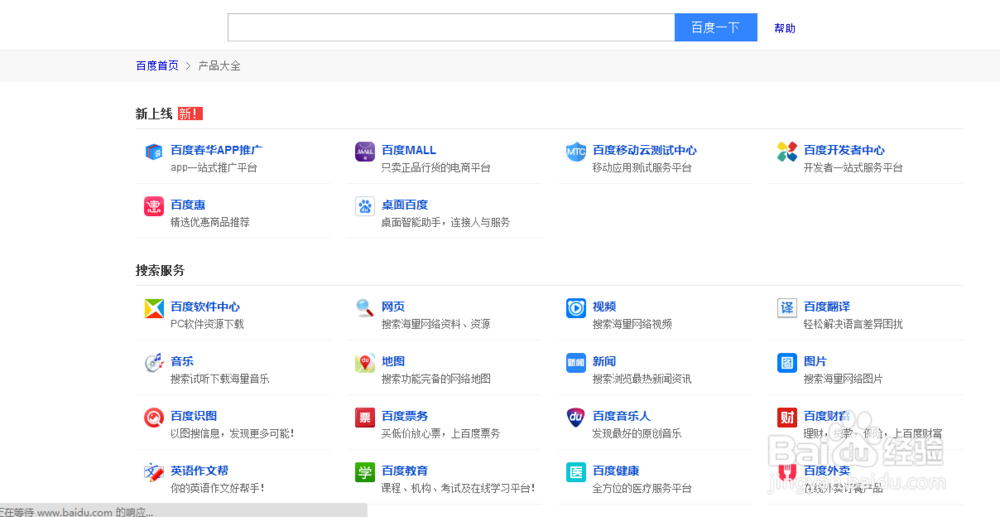
Task: Click the 视频 play icon
Action: click(x=576, y=308)
